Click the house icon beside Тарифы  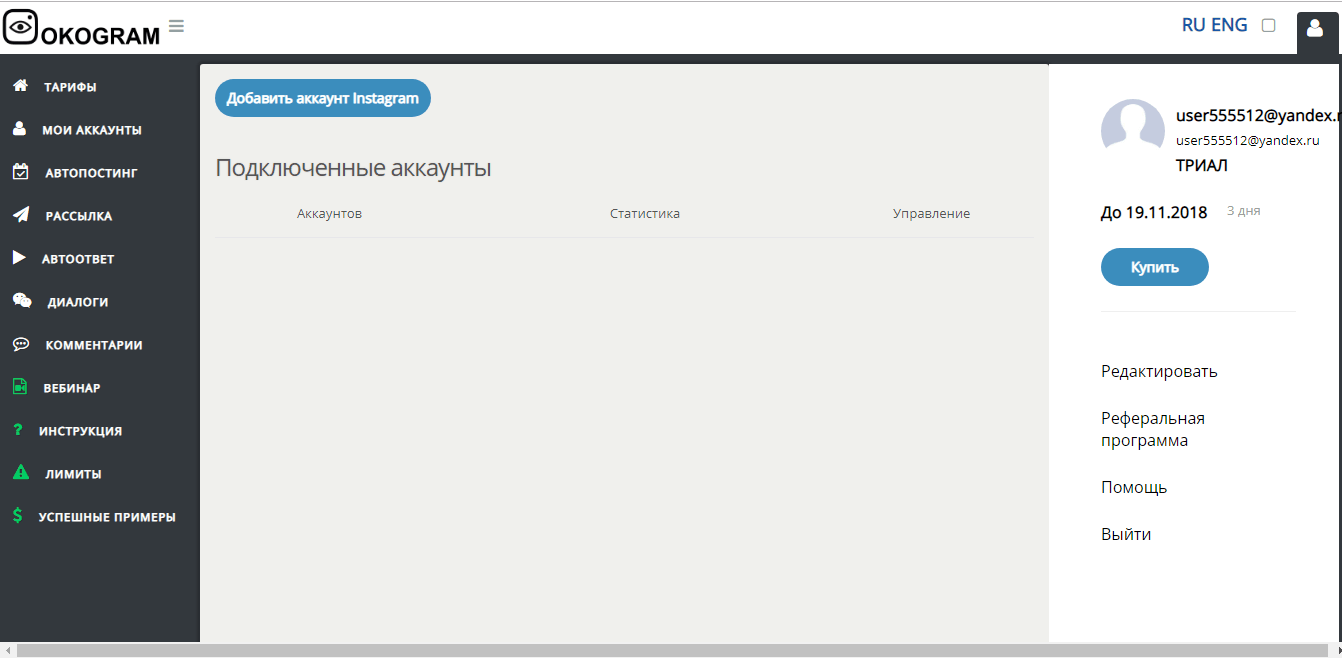tap(19, 86)
